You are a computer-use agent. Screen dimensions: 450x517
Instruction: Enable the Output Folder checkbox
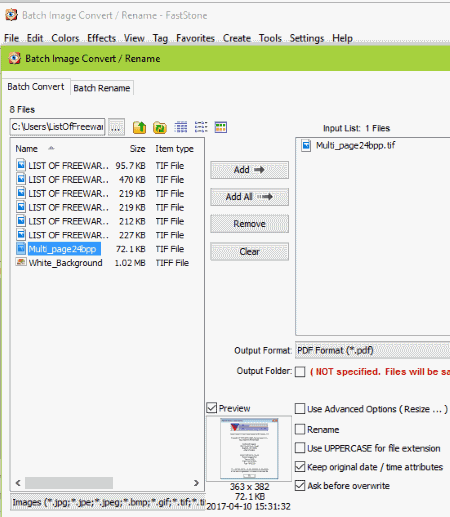[300, 372]
